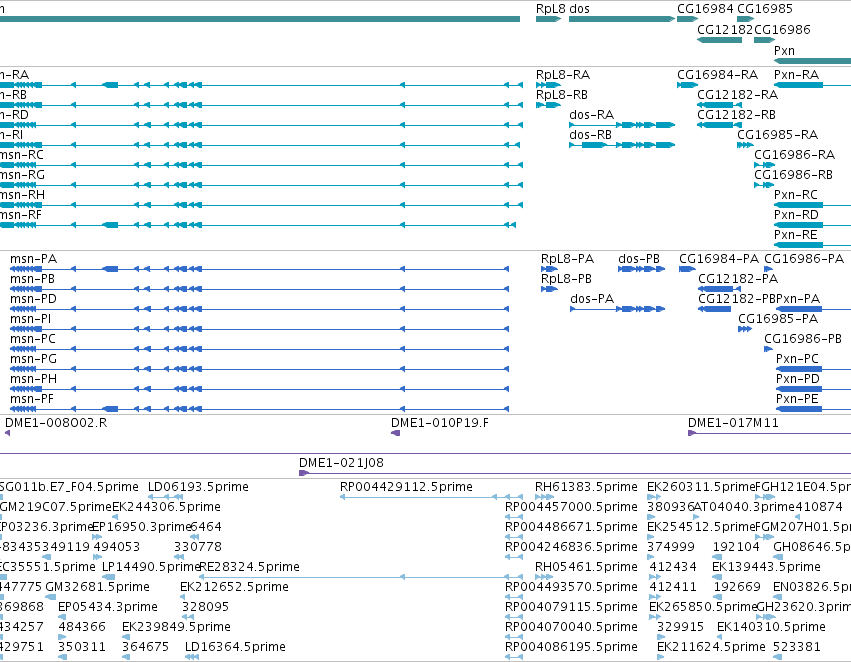Click EST EK239849.5prime

point(176,627)
